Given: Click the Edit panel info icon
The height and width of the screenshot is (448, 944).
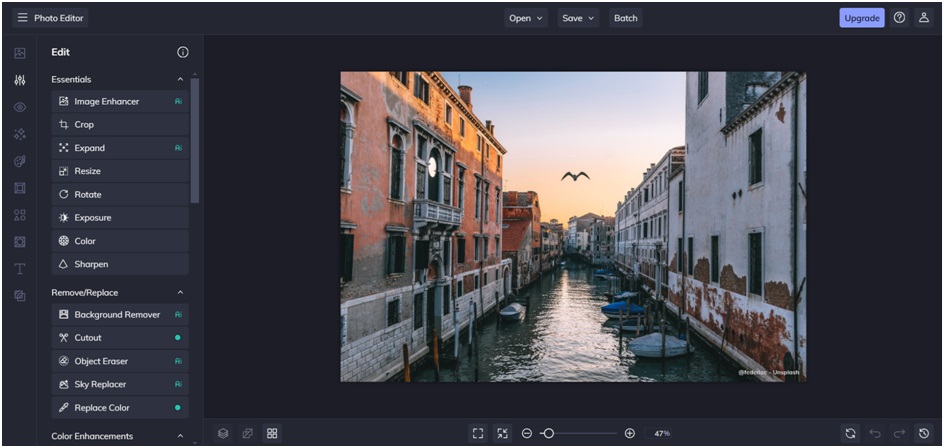Looking at the screenshot, I should point(183,52).
